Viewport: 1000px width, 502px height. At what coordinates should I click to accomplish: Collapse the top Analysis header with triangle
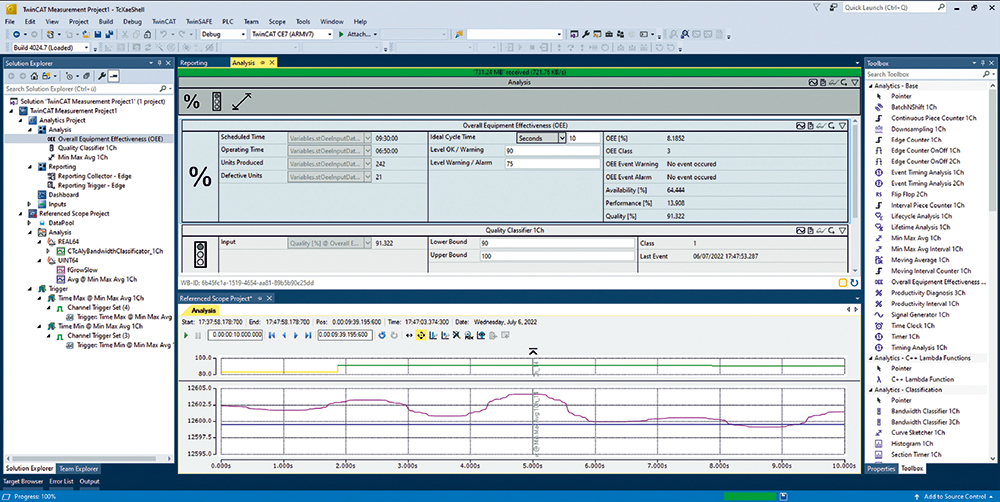tap(855, 82)
